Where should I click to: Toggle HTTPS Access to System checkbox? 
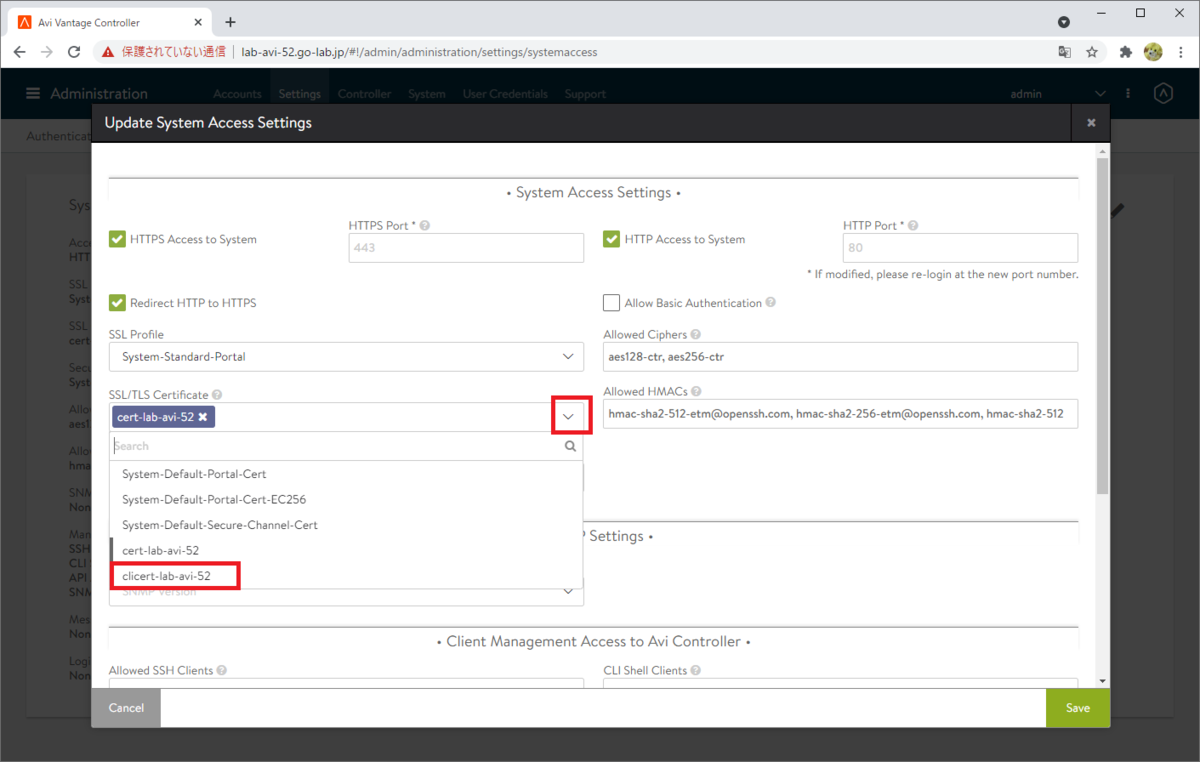(117, 239)
